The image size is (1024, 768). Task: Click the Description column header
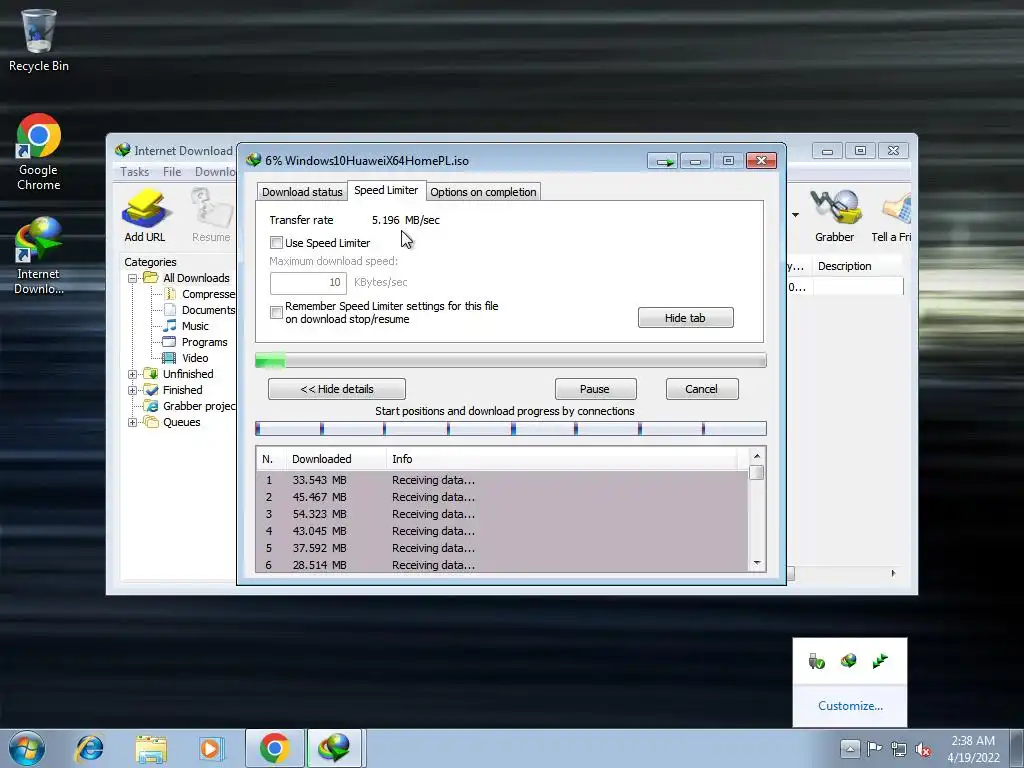pos(857,266)
